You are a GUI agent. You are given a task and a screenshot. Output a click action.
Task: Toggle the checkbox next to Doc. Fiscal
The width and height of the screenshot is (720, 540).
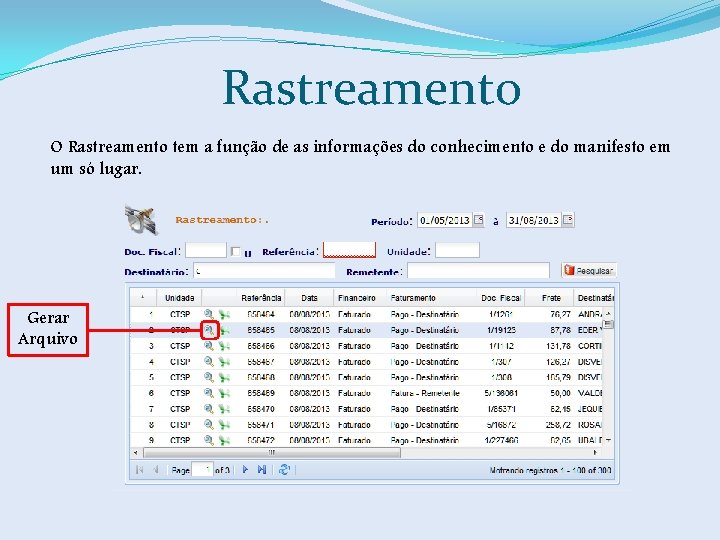[236, 251]
